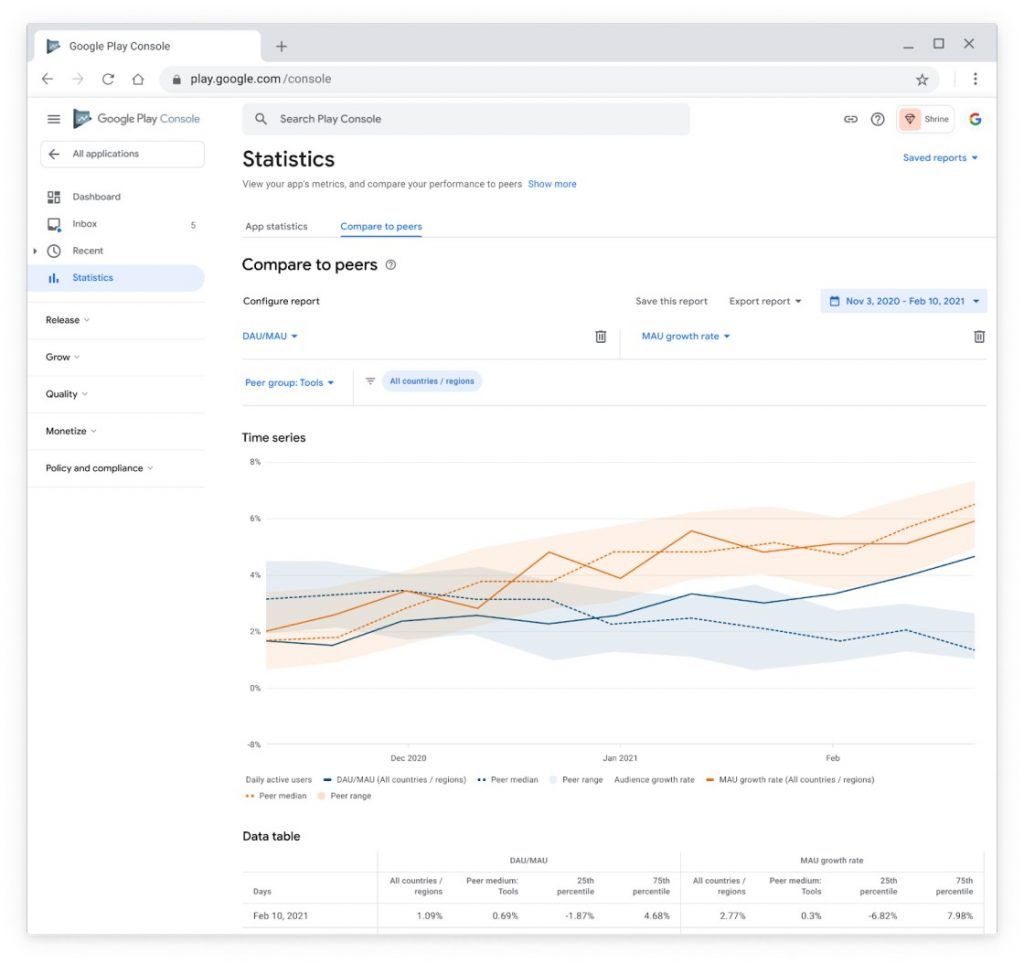Open the Export report dropdown

(x=765, y=302)
